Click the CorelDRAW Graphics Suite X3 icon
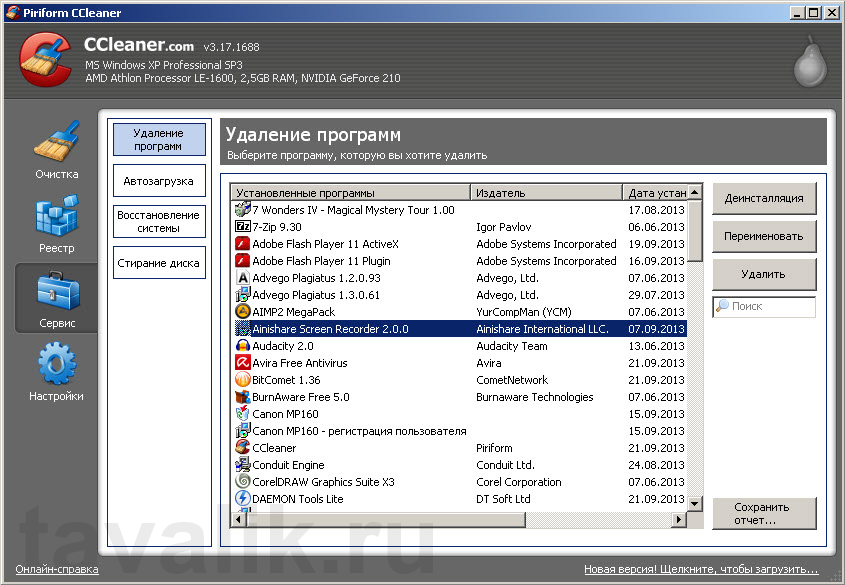 pyautogui.click(x=243, y=482)
